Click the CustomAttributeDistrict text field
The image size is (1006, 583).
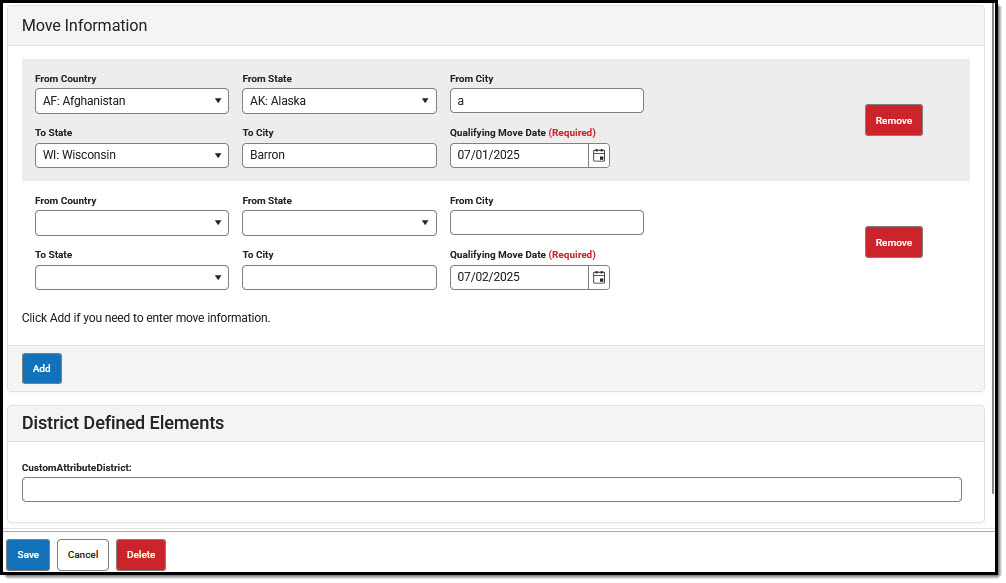coord(491,489)
